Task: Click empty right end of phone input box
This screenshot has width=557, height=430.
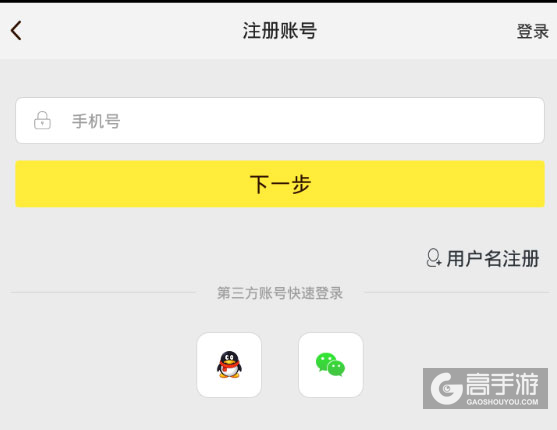Action: 497,120
